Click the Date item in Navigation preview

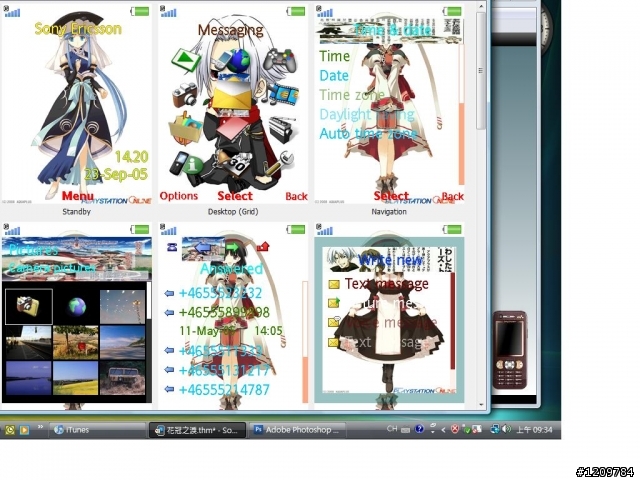(x=334, y=76)
